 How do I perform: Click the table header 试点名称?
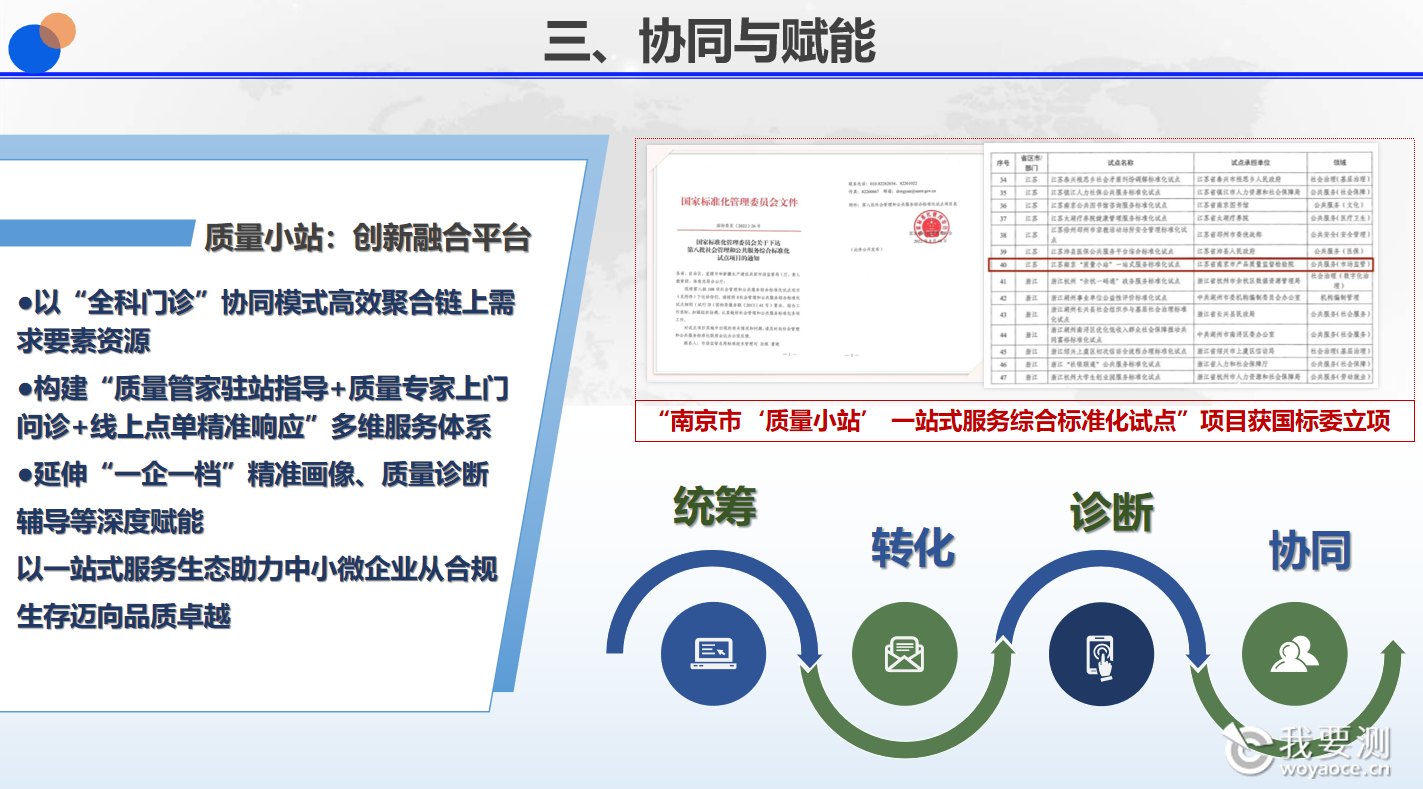tap(1120, 163)
